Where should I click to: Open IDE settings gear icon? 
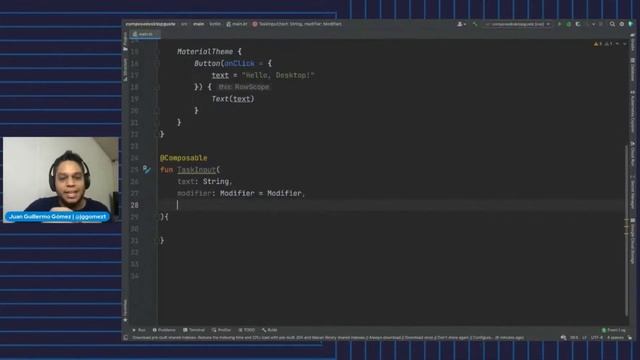(622, 24)
